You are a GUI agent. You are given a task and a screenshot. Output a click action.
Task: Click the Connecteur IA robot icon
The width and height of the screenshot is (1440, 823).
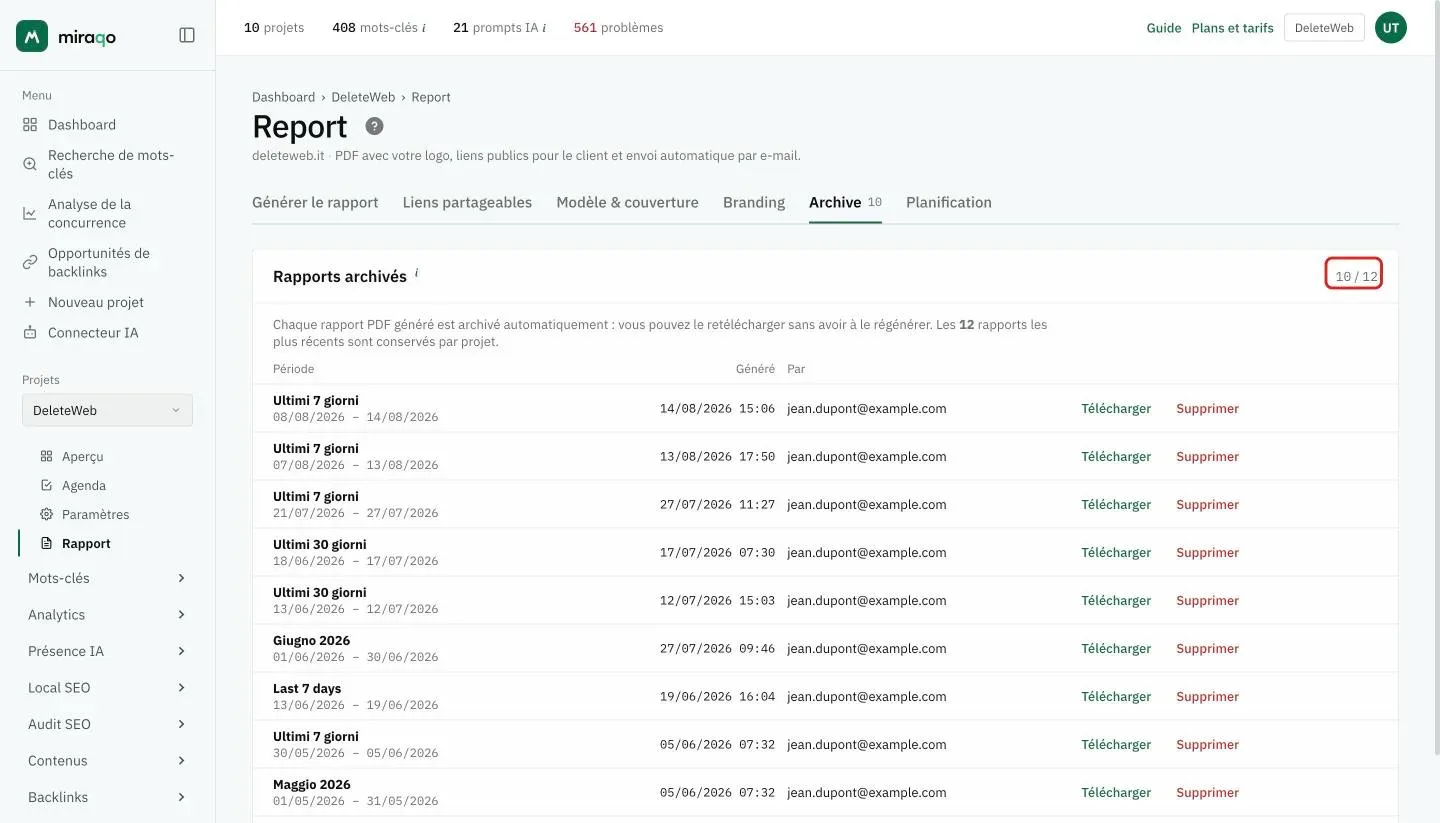[30, 333]
